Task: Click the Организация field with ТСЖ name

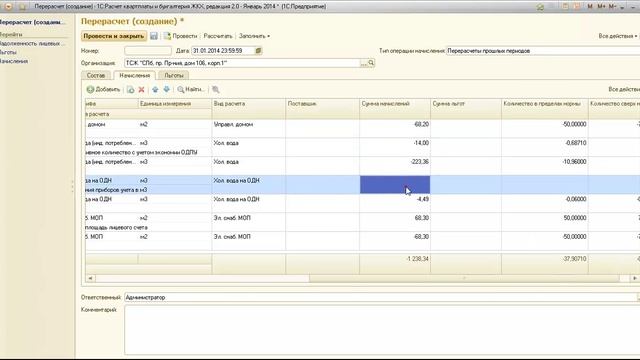Action: (x=242, y=63)
